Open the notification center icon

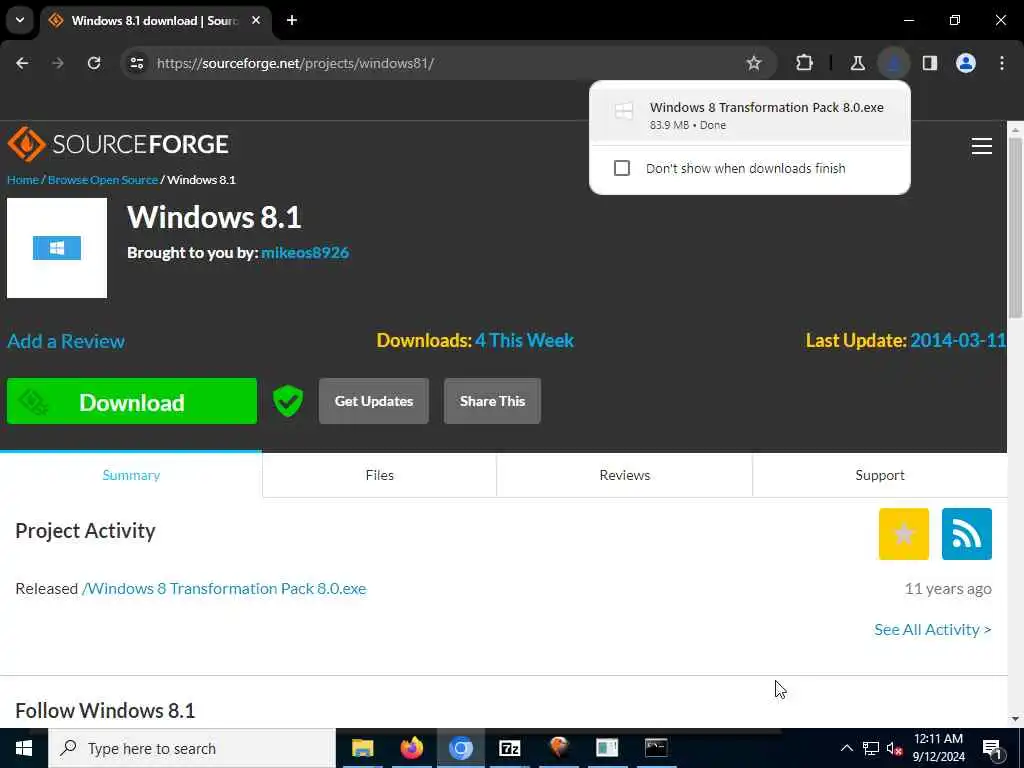point(992,748)
